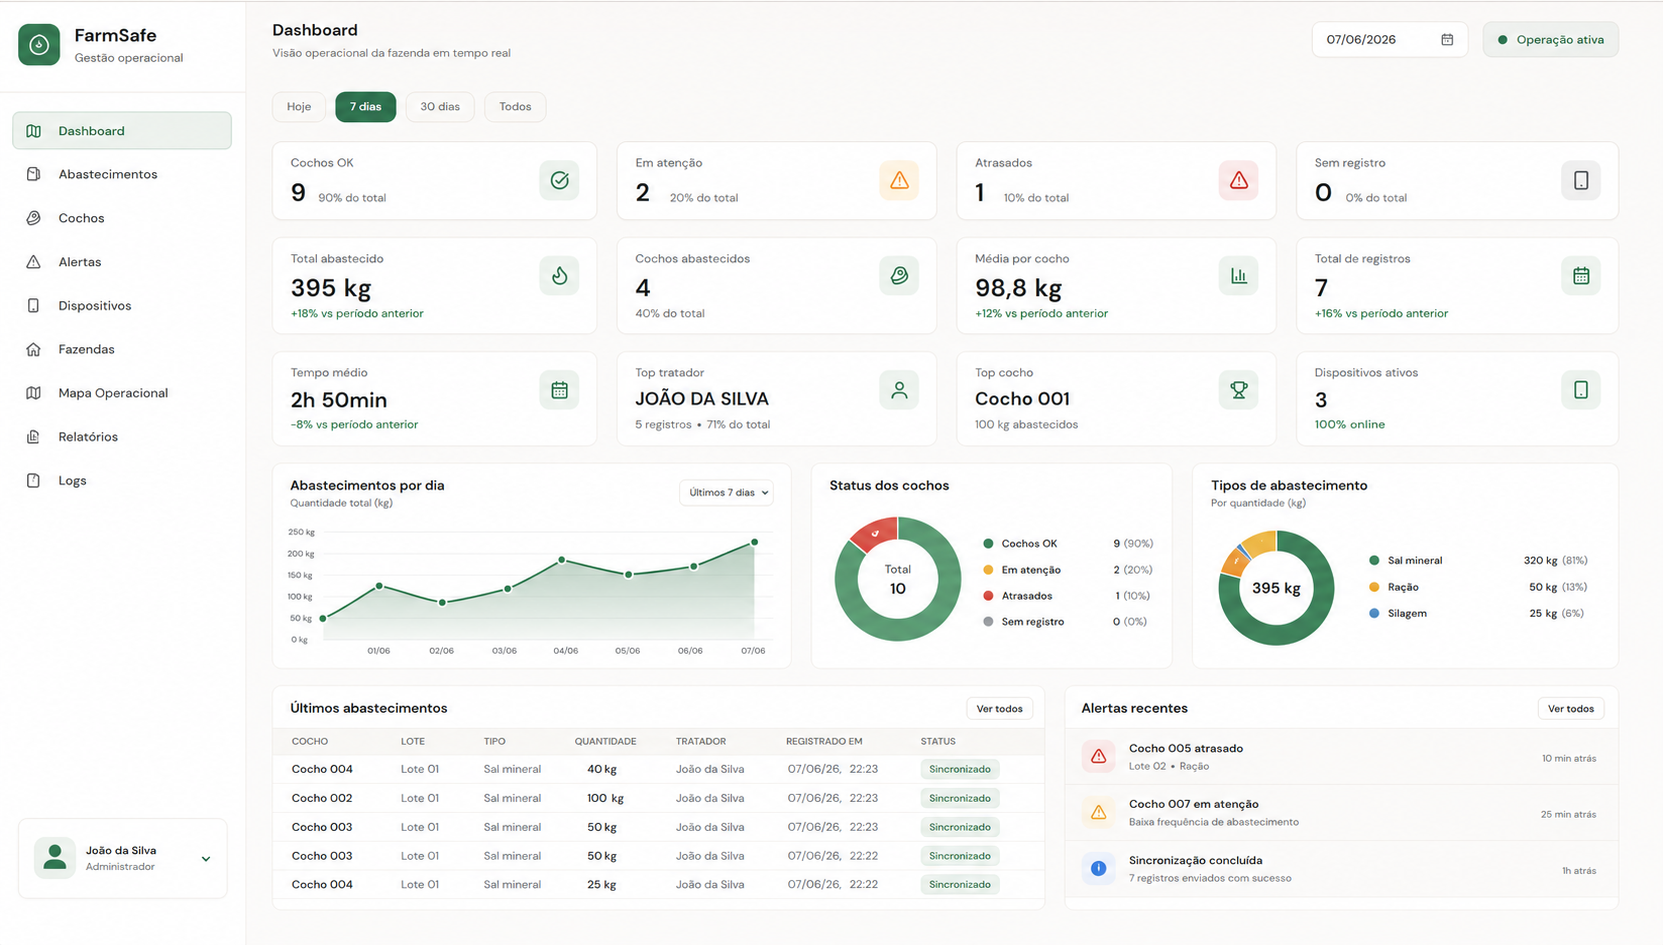
Task: Open the Últimos 7 dias dropdown
Action: [x=727, y=492]
